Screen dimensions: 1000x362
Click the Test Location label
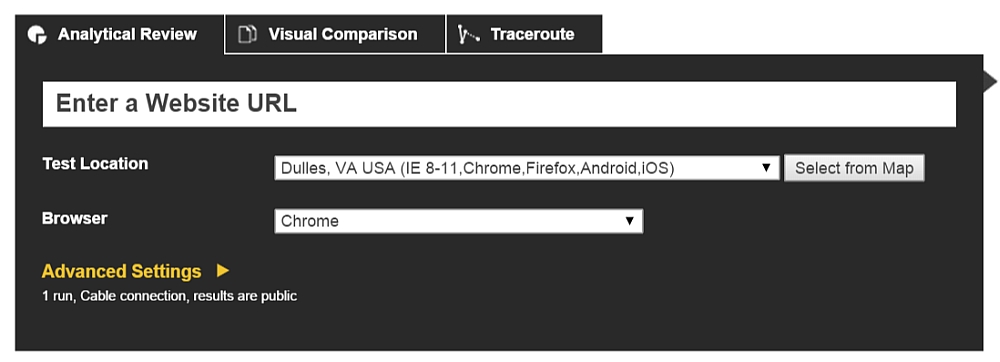95,164
